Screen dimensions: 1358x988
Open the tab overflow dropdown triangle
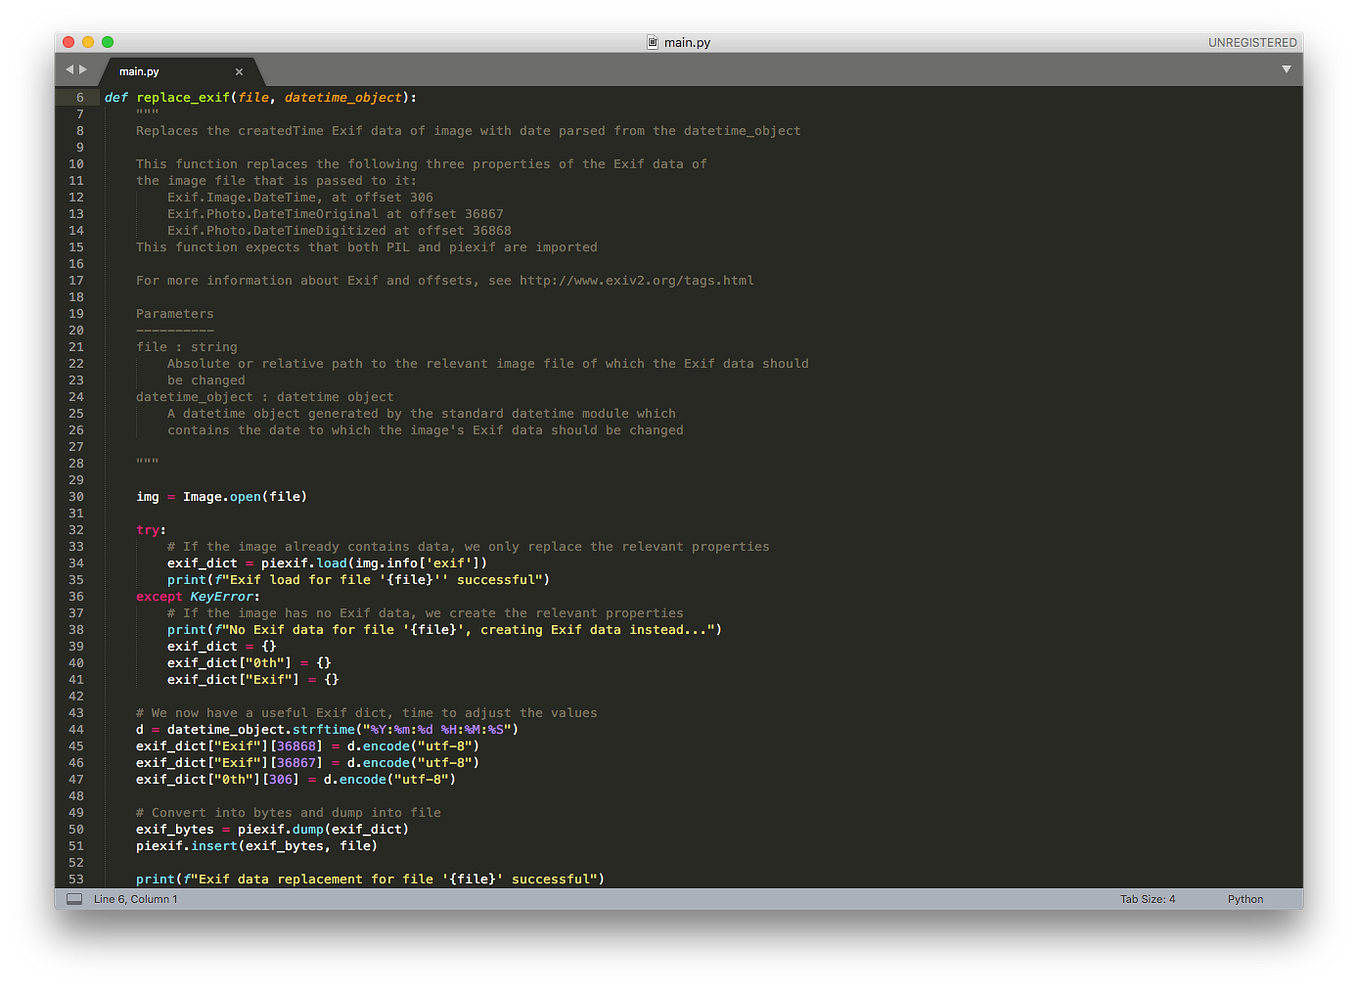pos(1286,71)
